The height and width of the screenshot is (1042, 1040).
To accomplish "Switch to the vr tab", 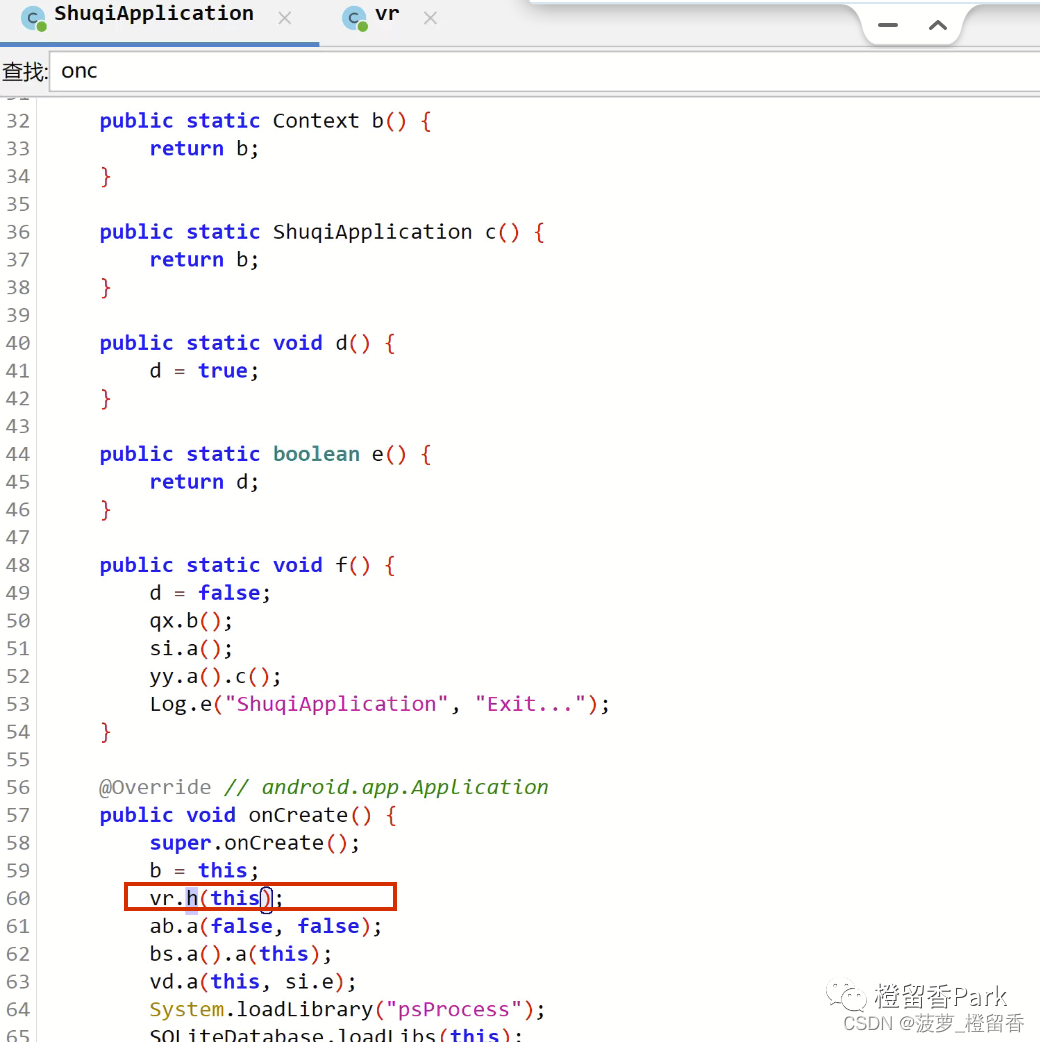I will 388,16.
